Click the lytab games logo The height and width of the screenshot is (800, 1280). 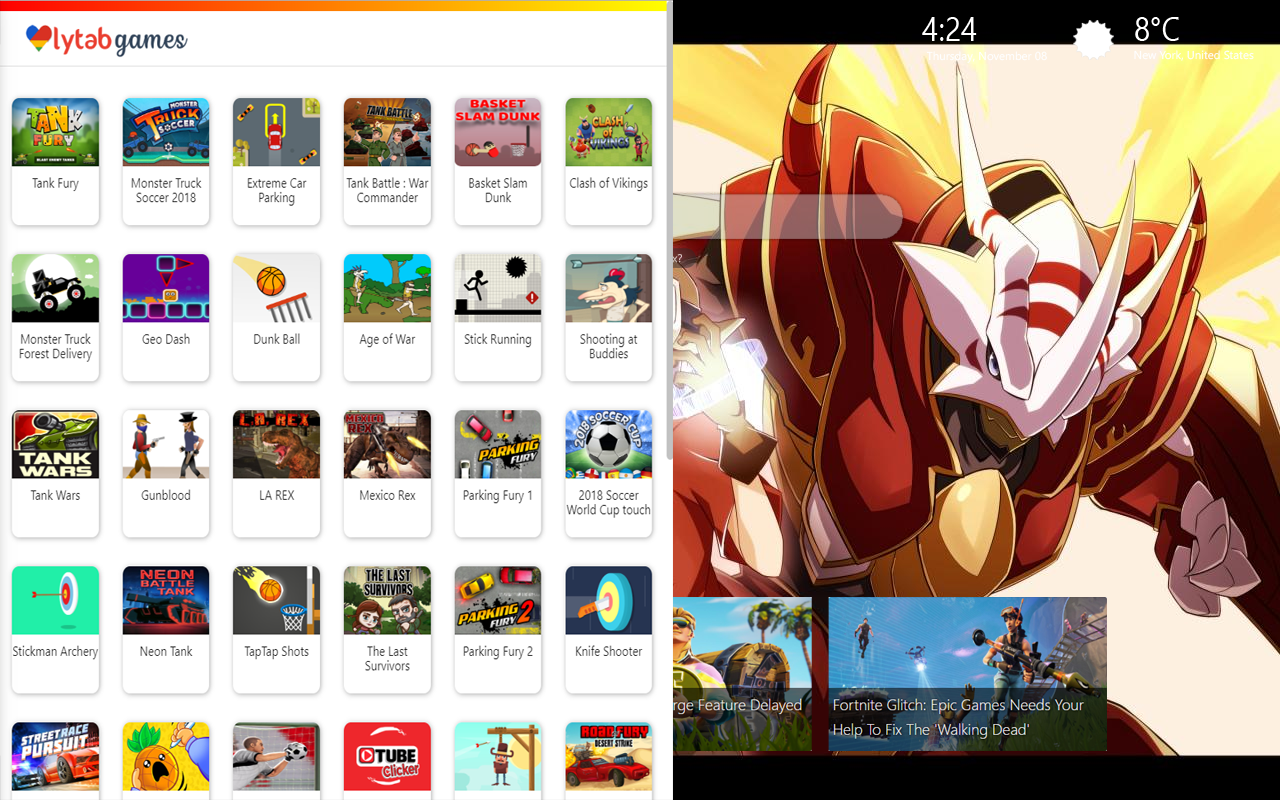pos(107,40)
